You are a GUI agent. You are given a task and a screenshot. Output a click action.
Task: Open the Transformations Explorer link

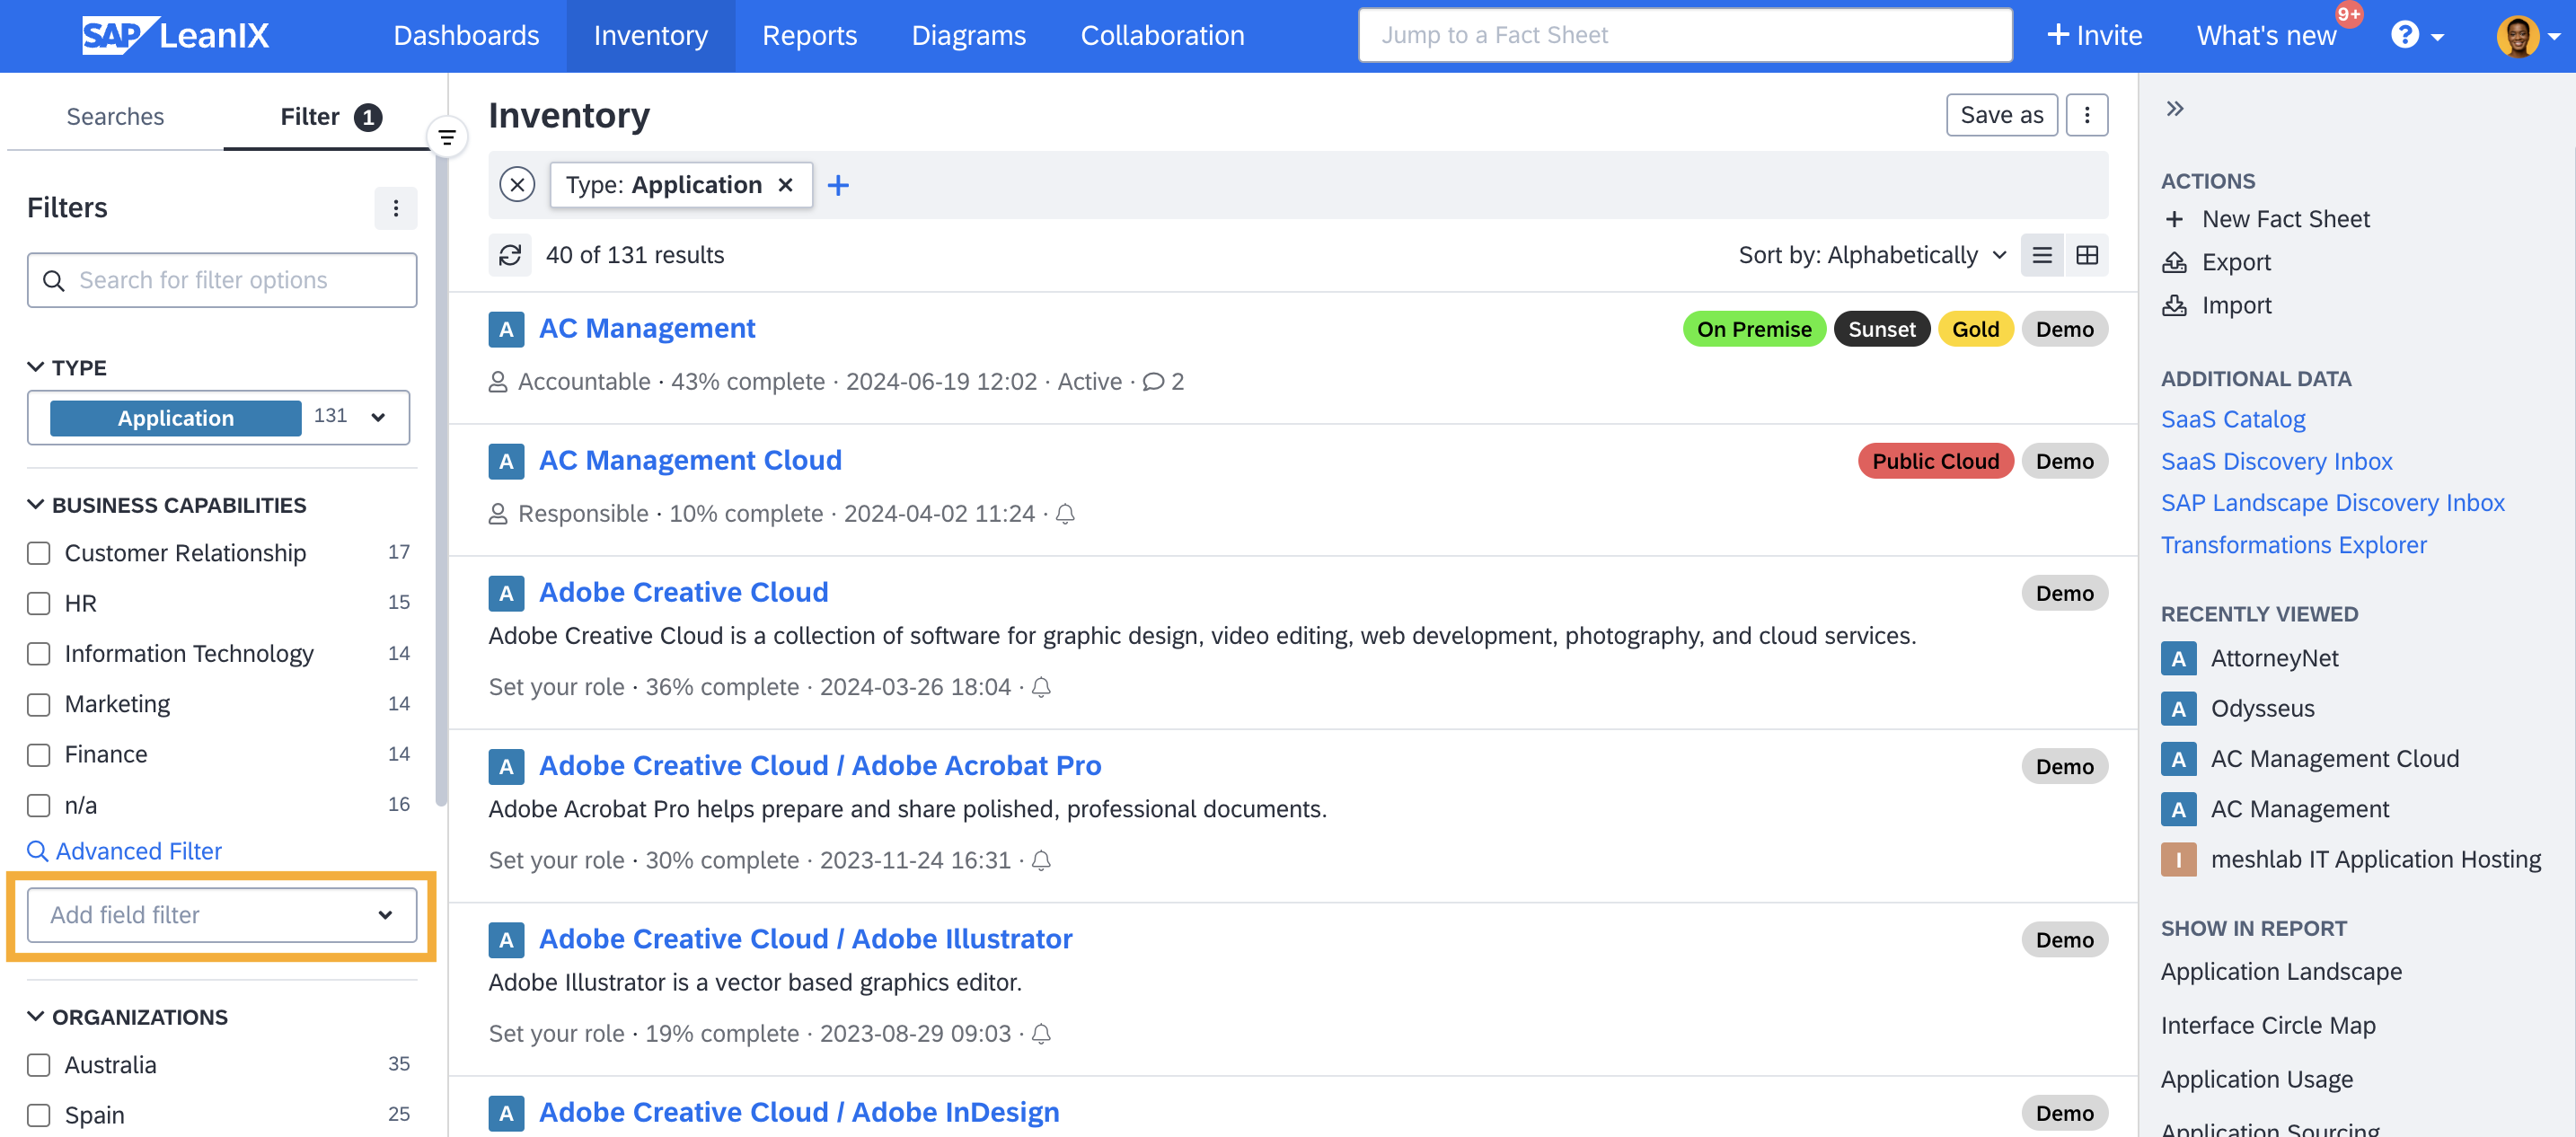click(x=2293, y=545)
